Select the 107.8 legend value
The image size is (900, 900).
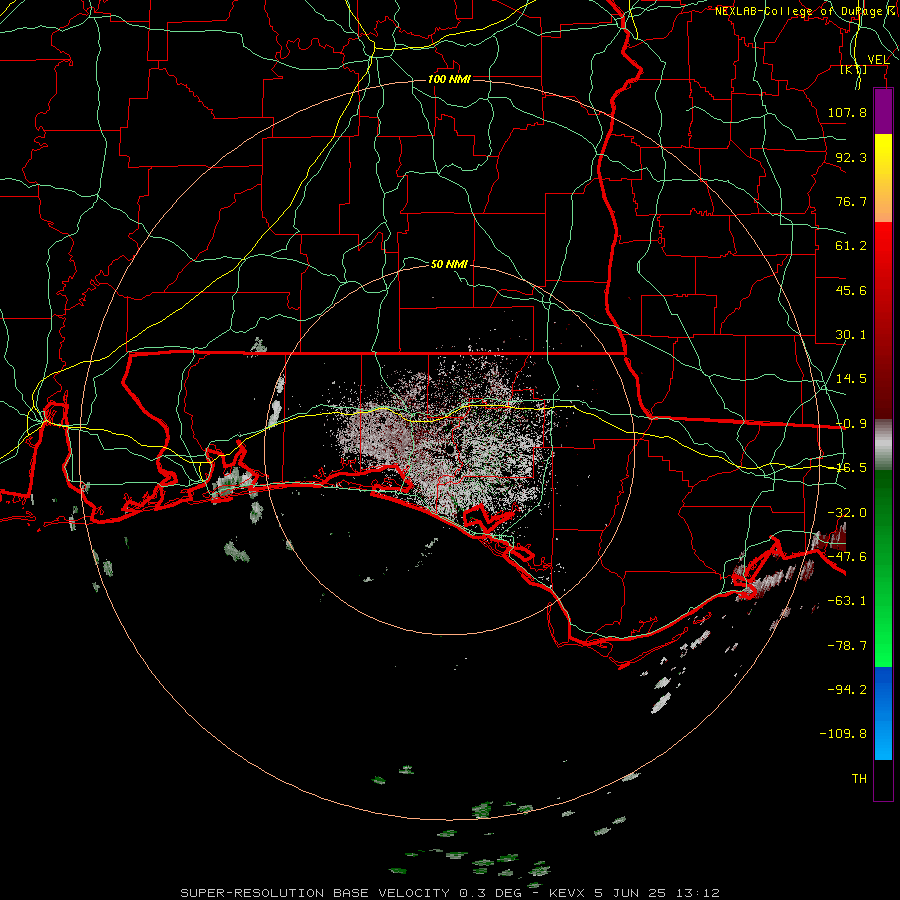tap(847, 112)
